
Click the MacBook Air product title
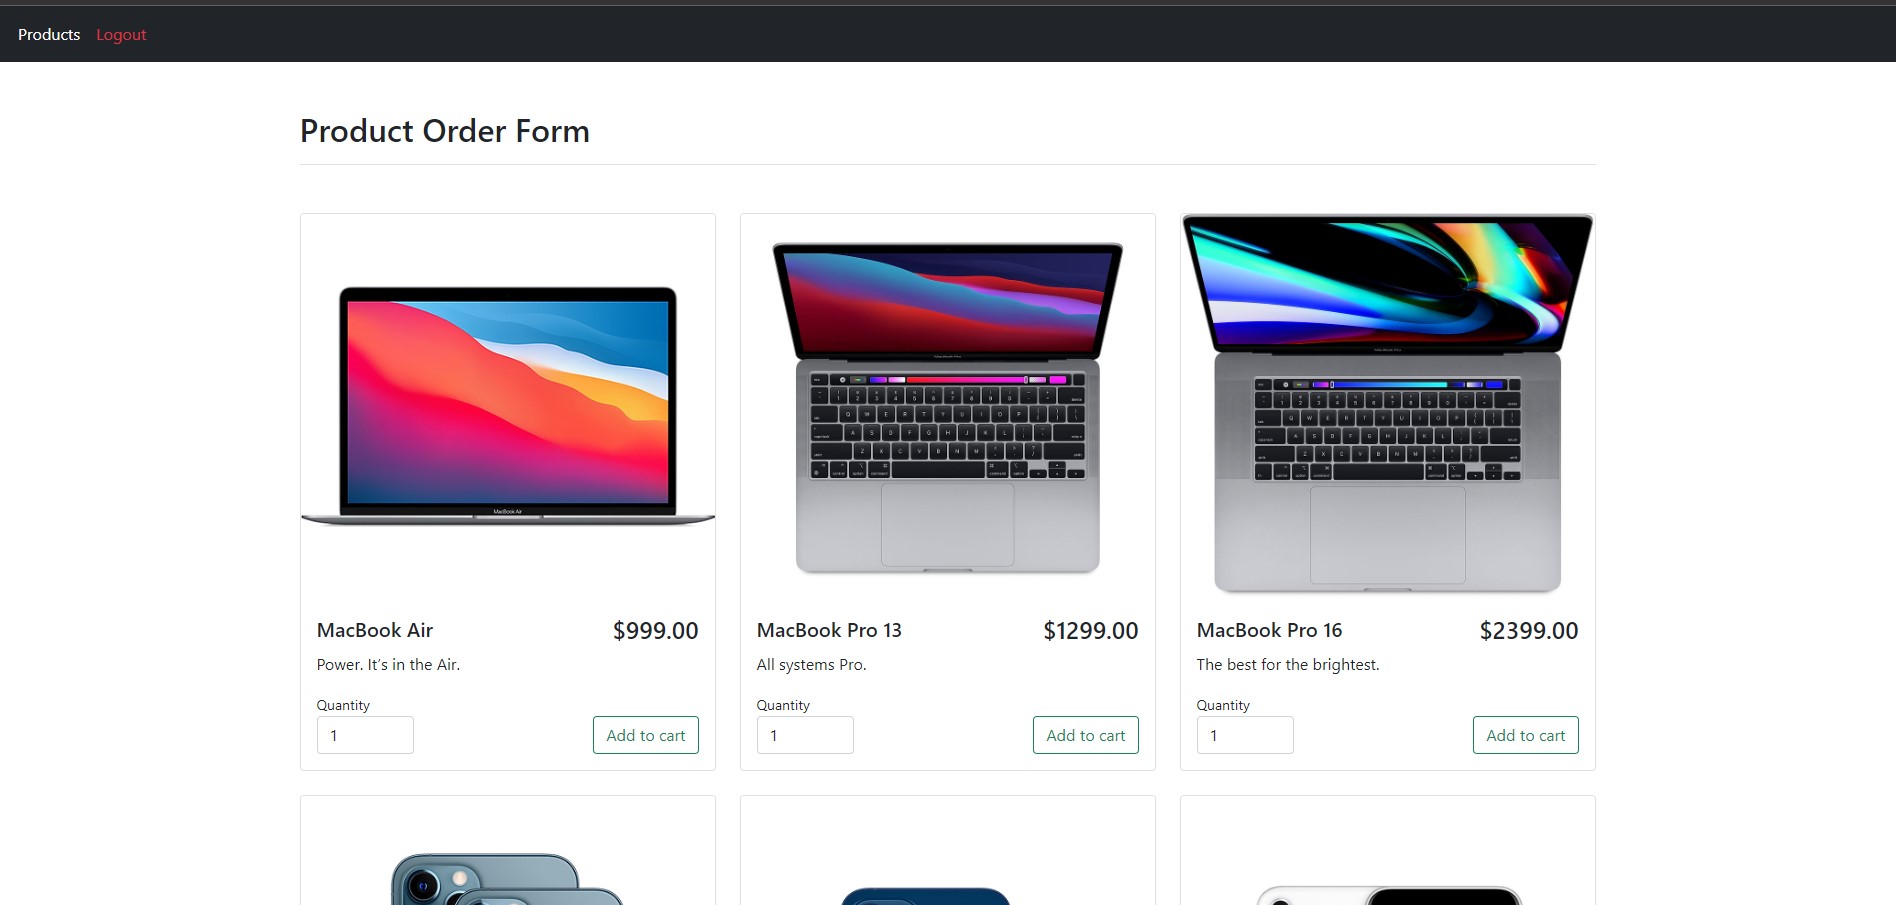pos(375,630)
